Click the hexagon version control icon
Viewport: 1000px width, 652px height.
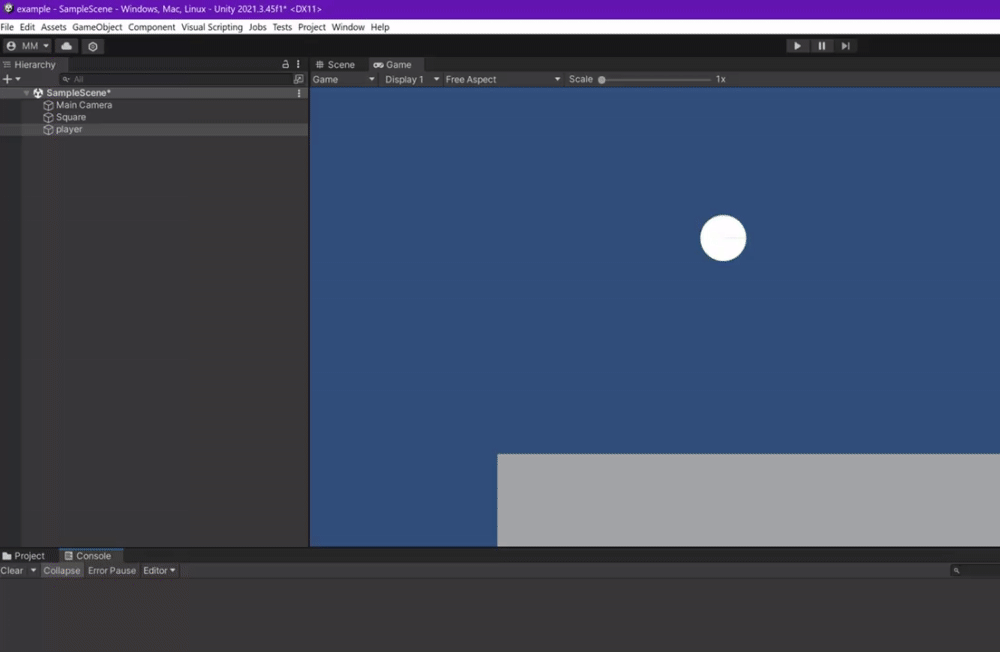pyautogui.click(x=93, y=46)
